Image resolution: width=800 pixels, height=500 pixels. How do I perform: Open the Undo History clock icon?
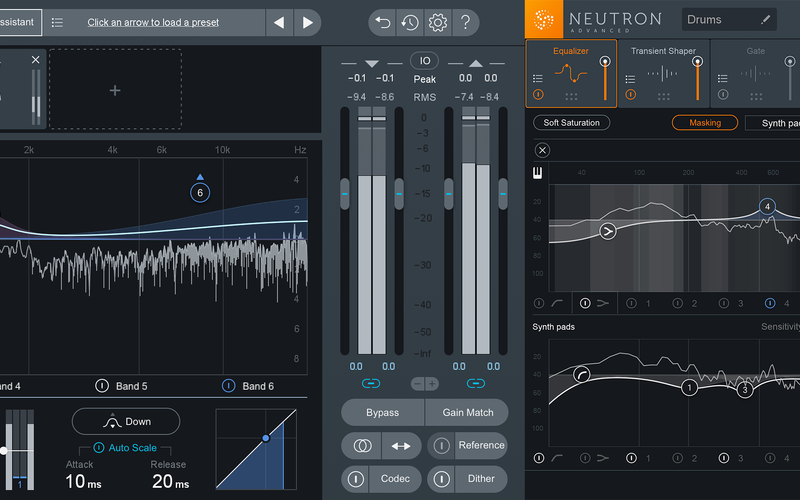410,22
